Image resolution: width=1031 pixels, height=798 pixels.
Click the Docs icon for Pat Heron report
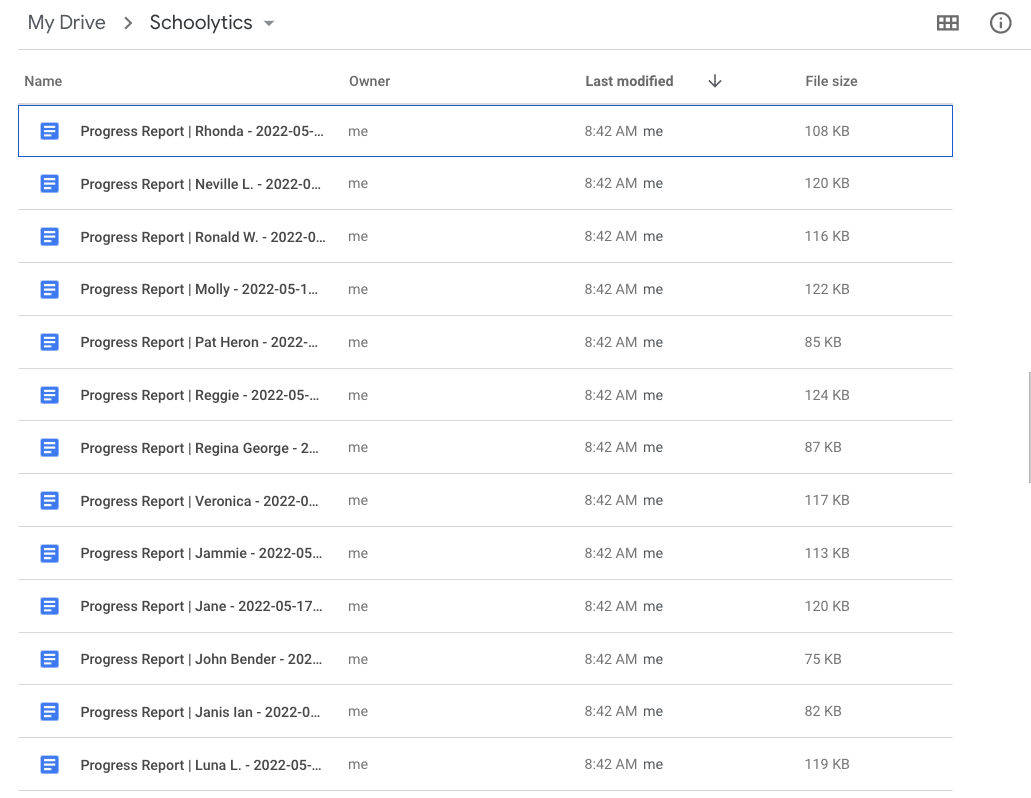coord(49,342)
